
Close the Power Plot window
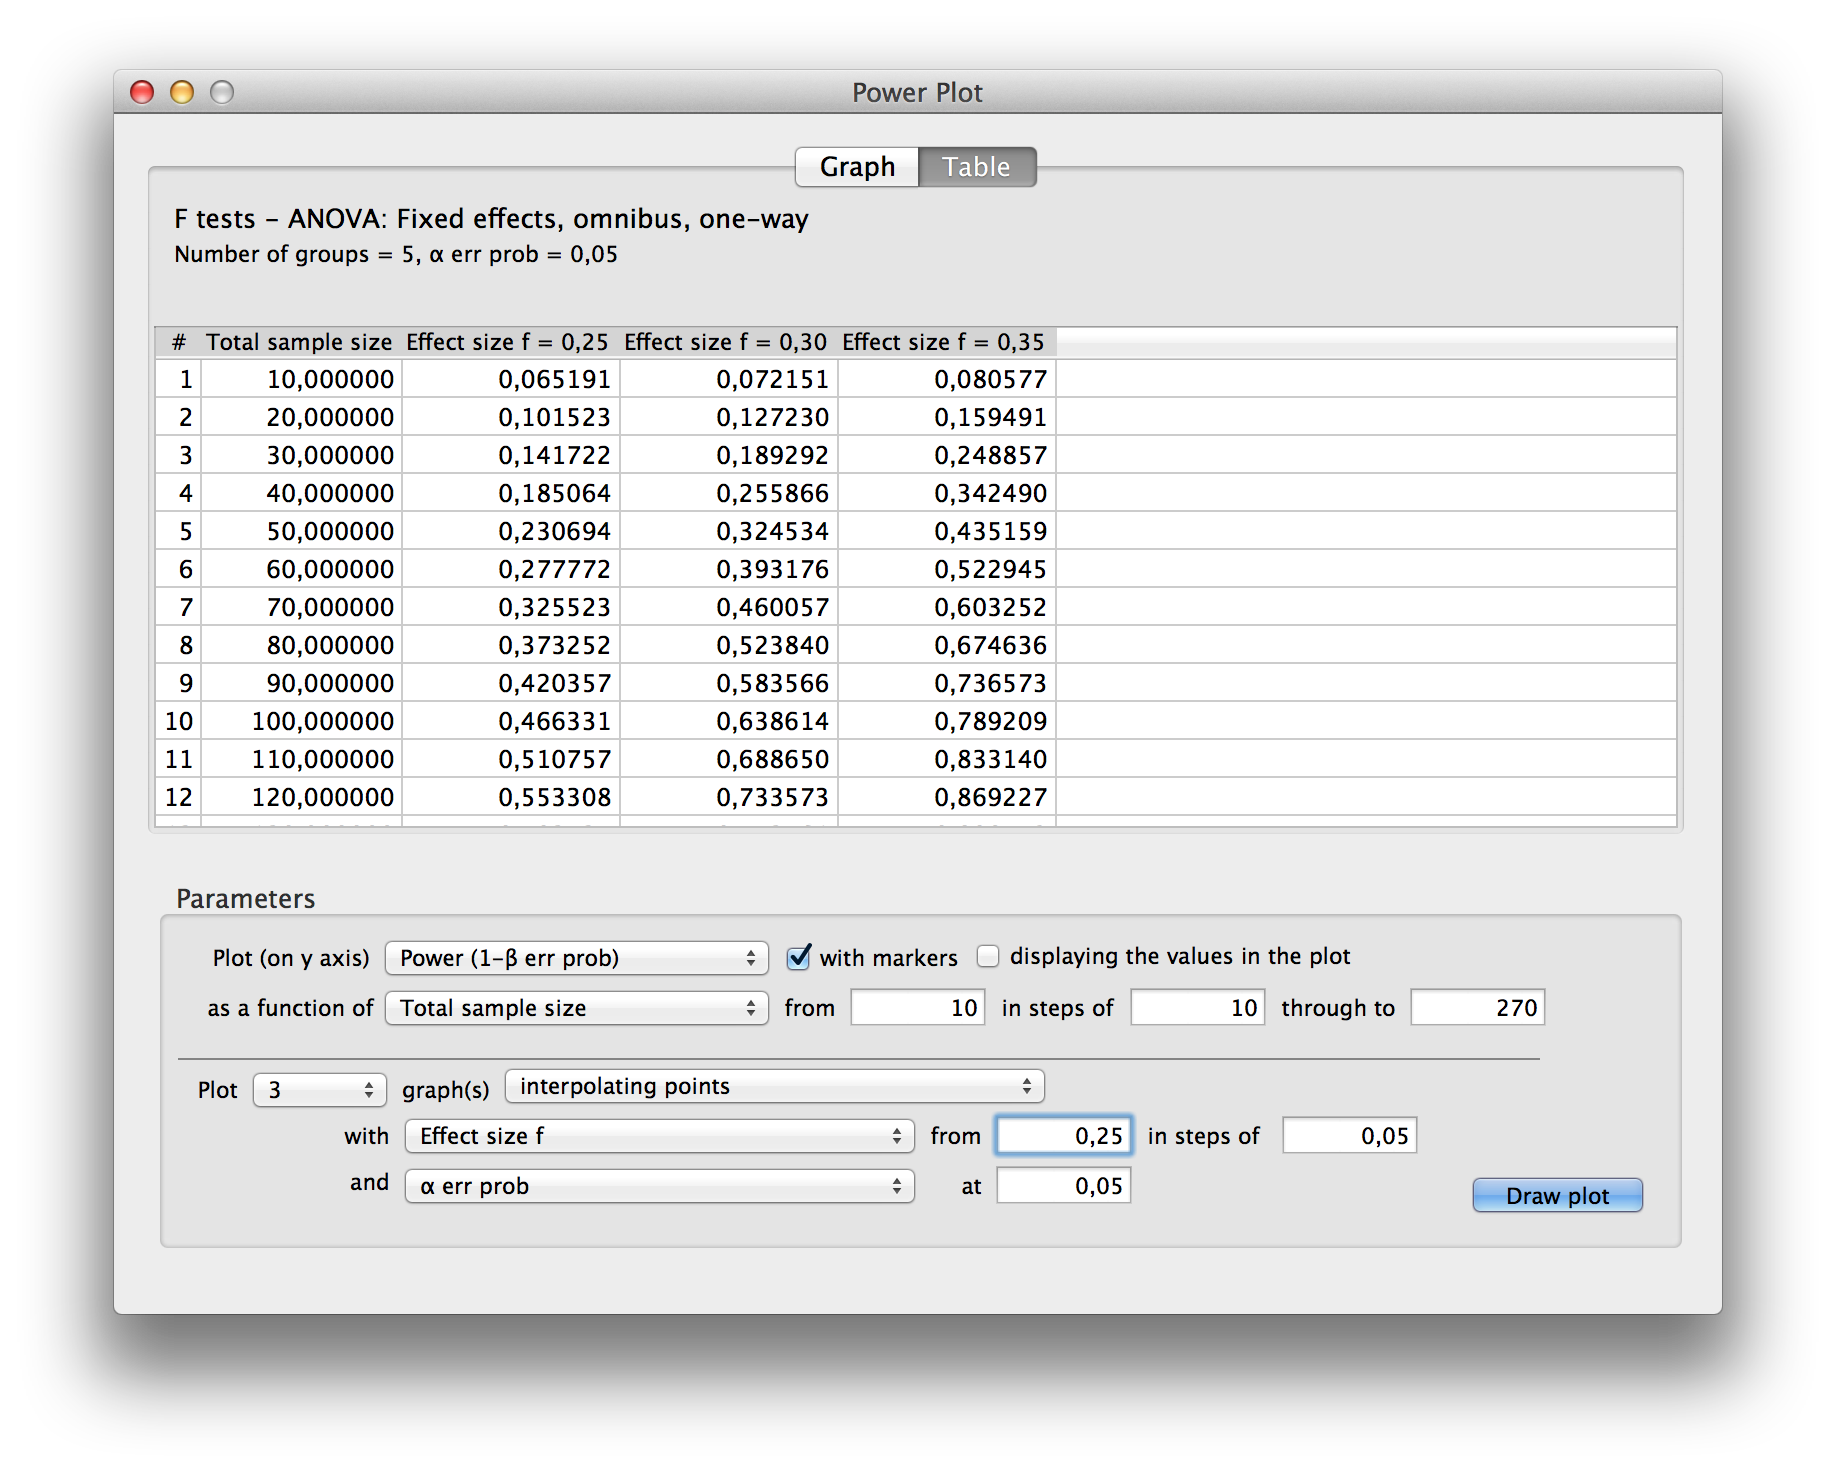pos(142,92)
